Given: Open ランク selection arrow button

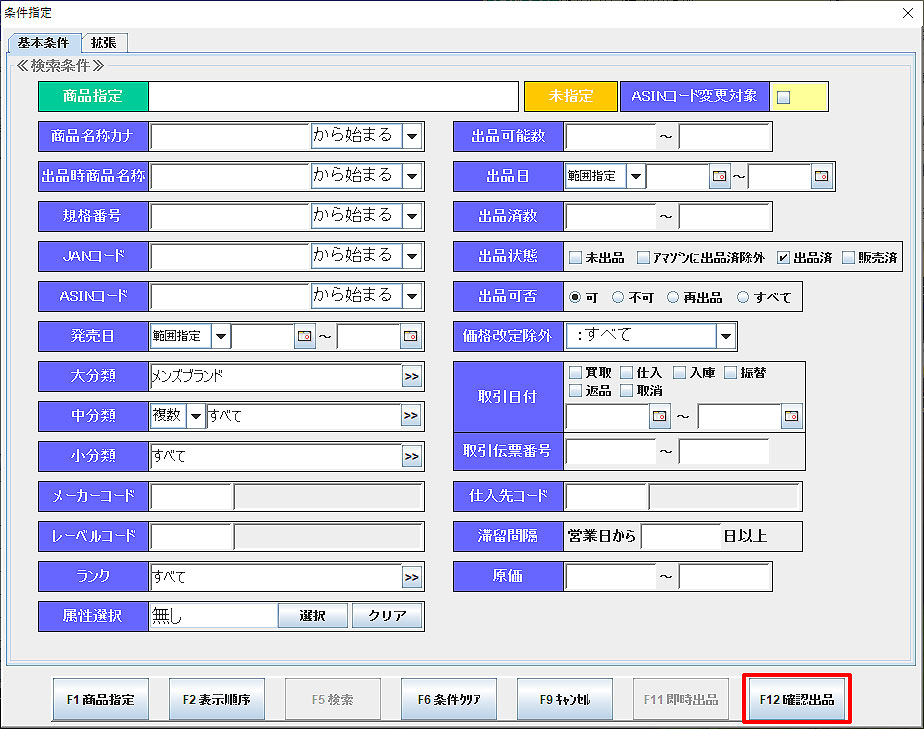Looking at the screenshot, I should pos(411,577).
